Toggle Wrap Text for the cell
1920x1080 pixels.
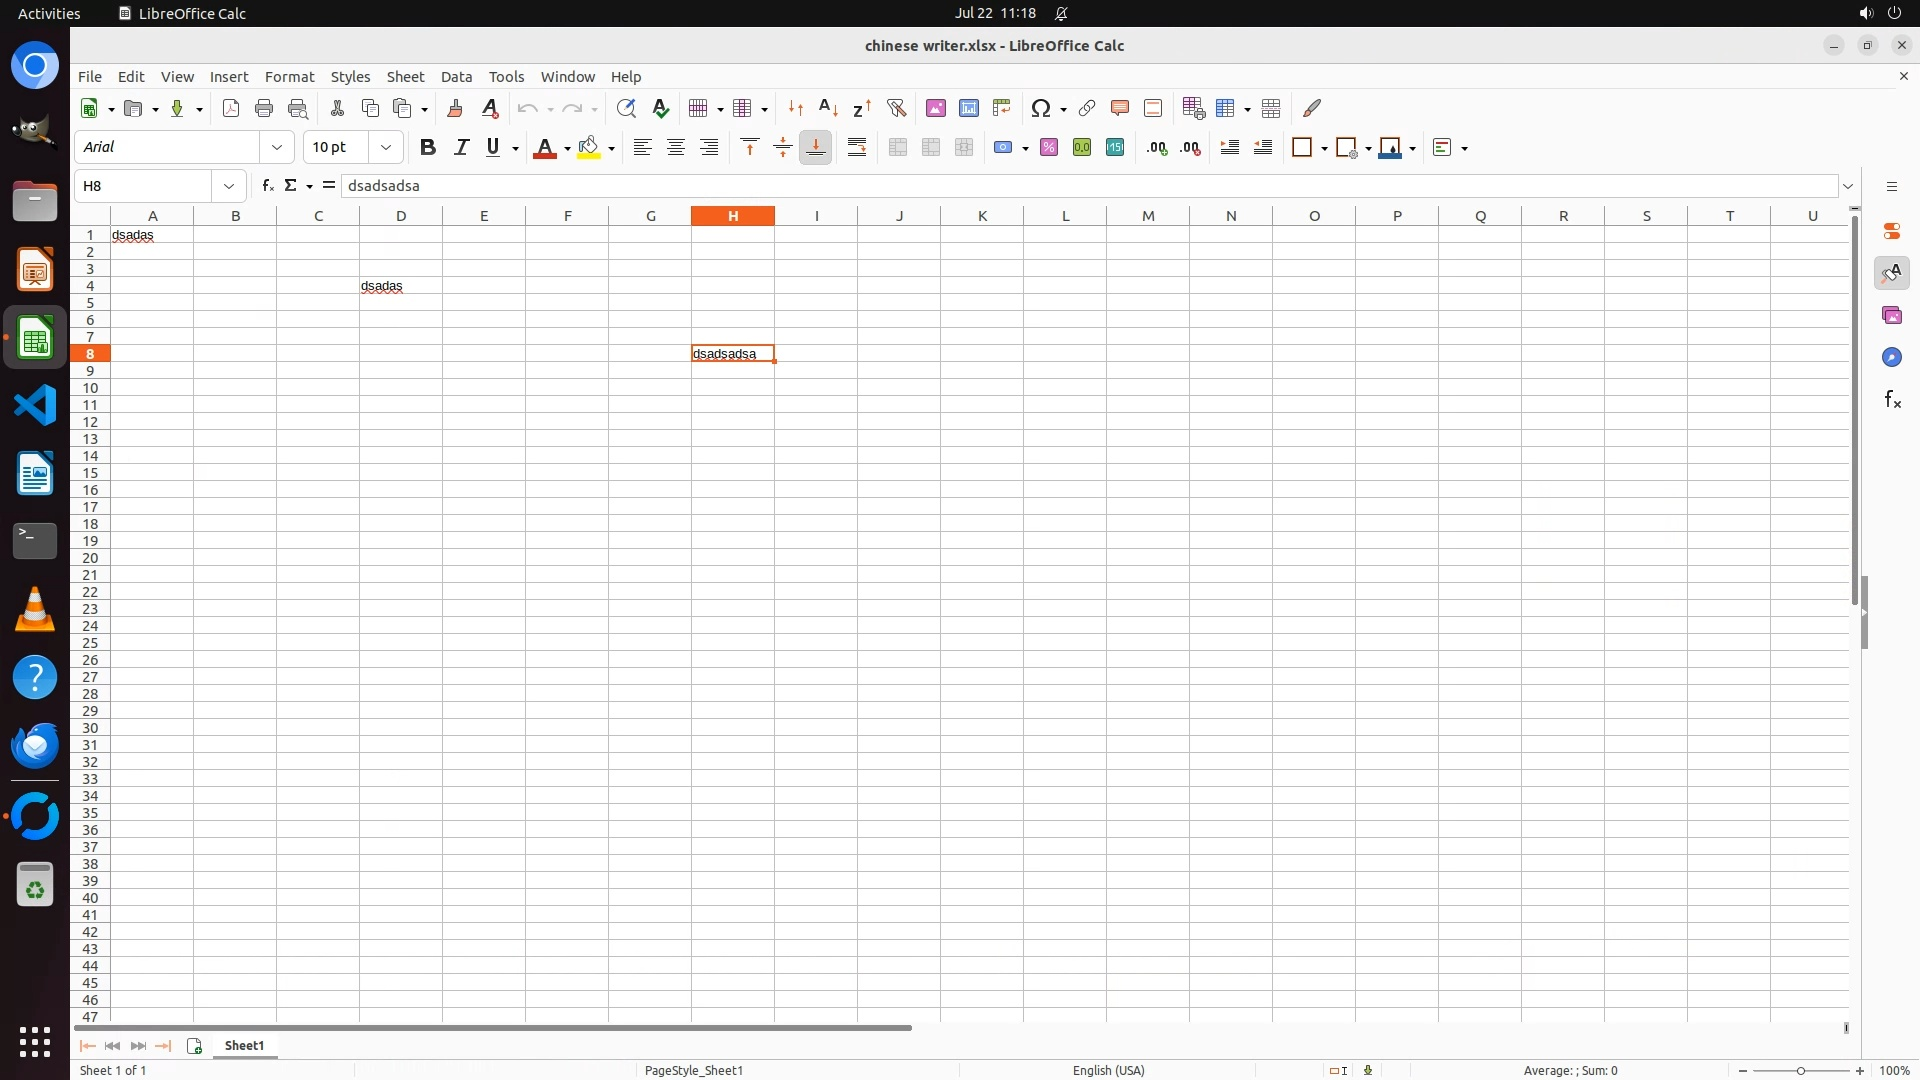[857, 148]
